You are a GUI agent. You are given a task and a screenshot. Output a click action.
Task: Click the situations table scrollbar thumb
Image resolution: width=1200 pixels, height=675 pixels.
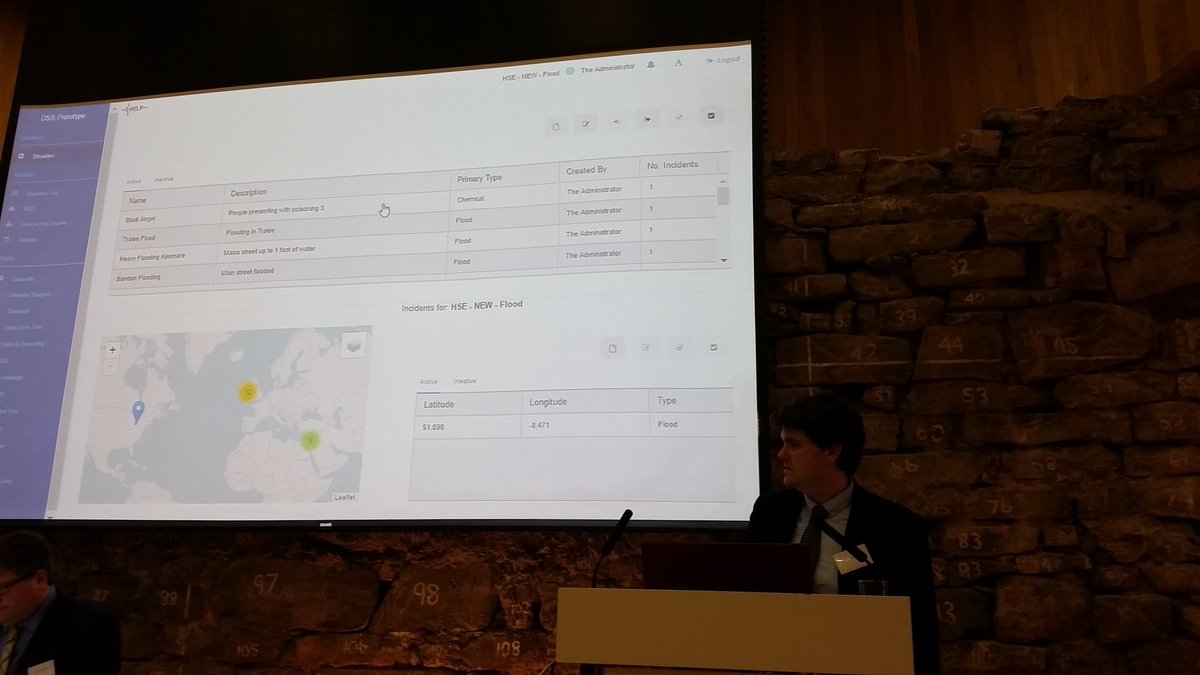(724, 194)
